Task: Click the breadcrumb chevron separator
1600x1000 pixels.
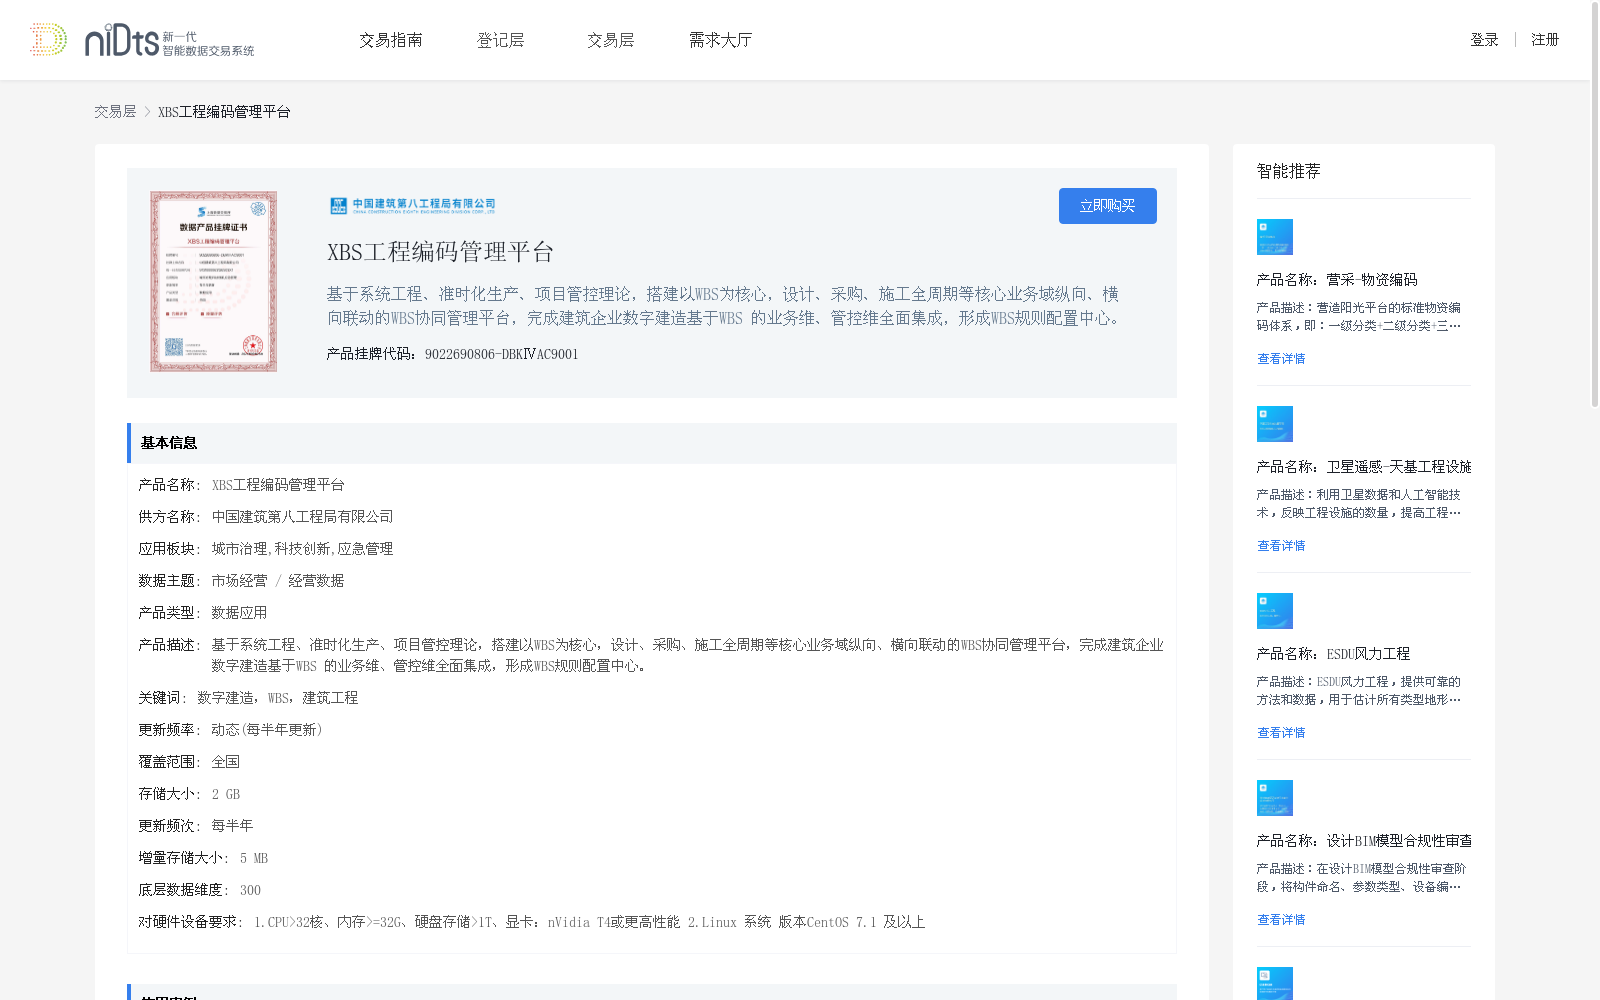Action: coord(147,112)
